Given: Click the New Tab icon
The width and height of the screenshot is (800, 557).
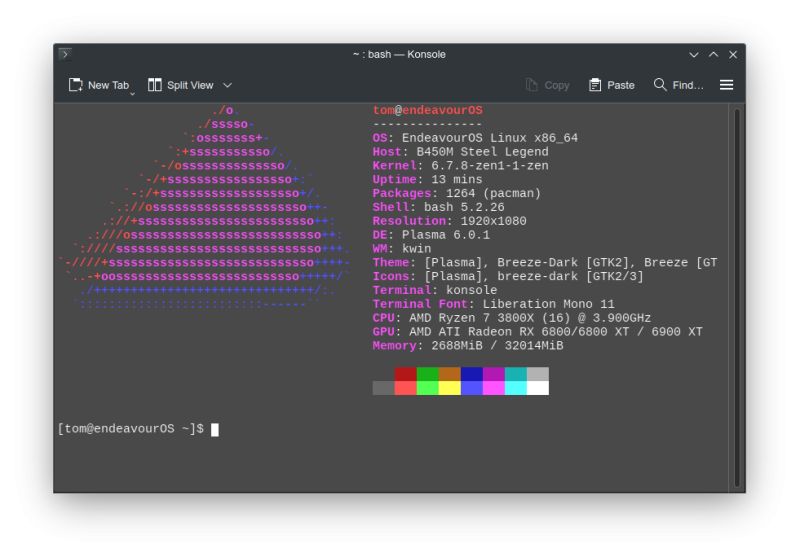Looking at the screenshot, I should tap(76, 85).
